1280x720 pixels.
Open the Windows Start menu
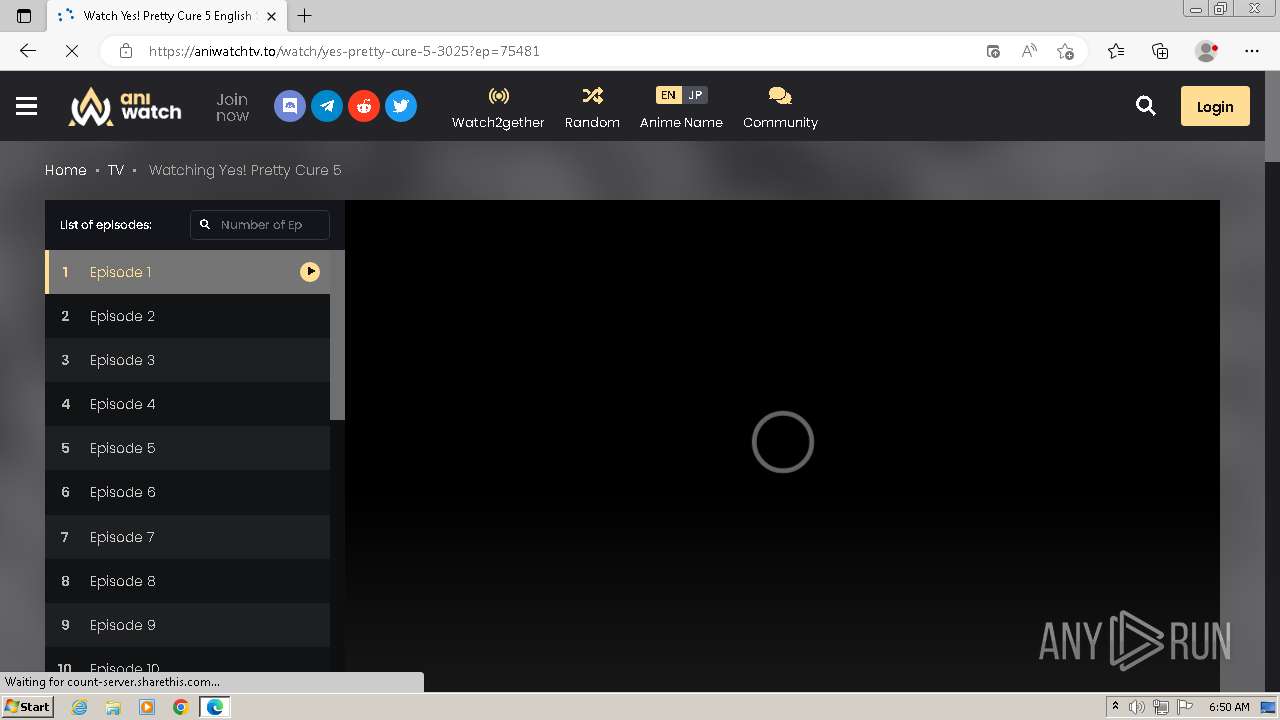(x=27, y=707)
